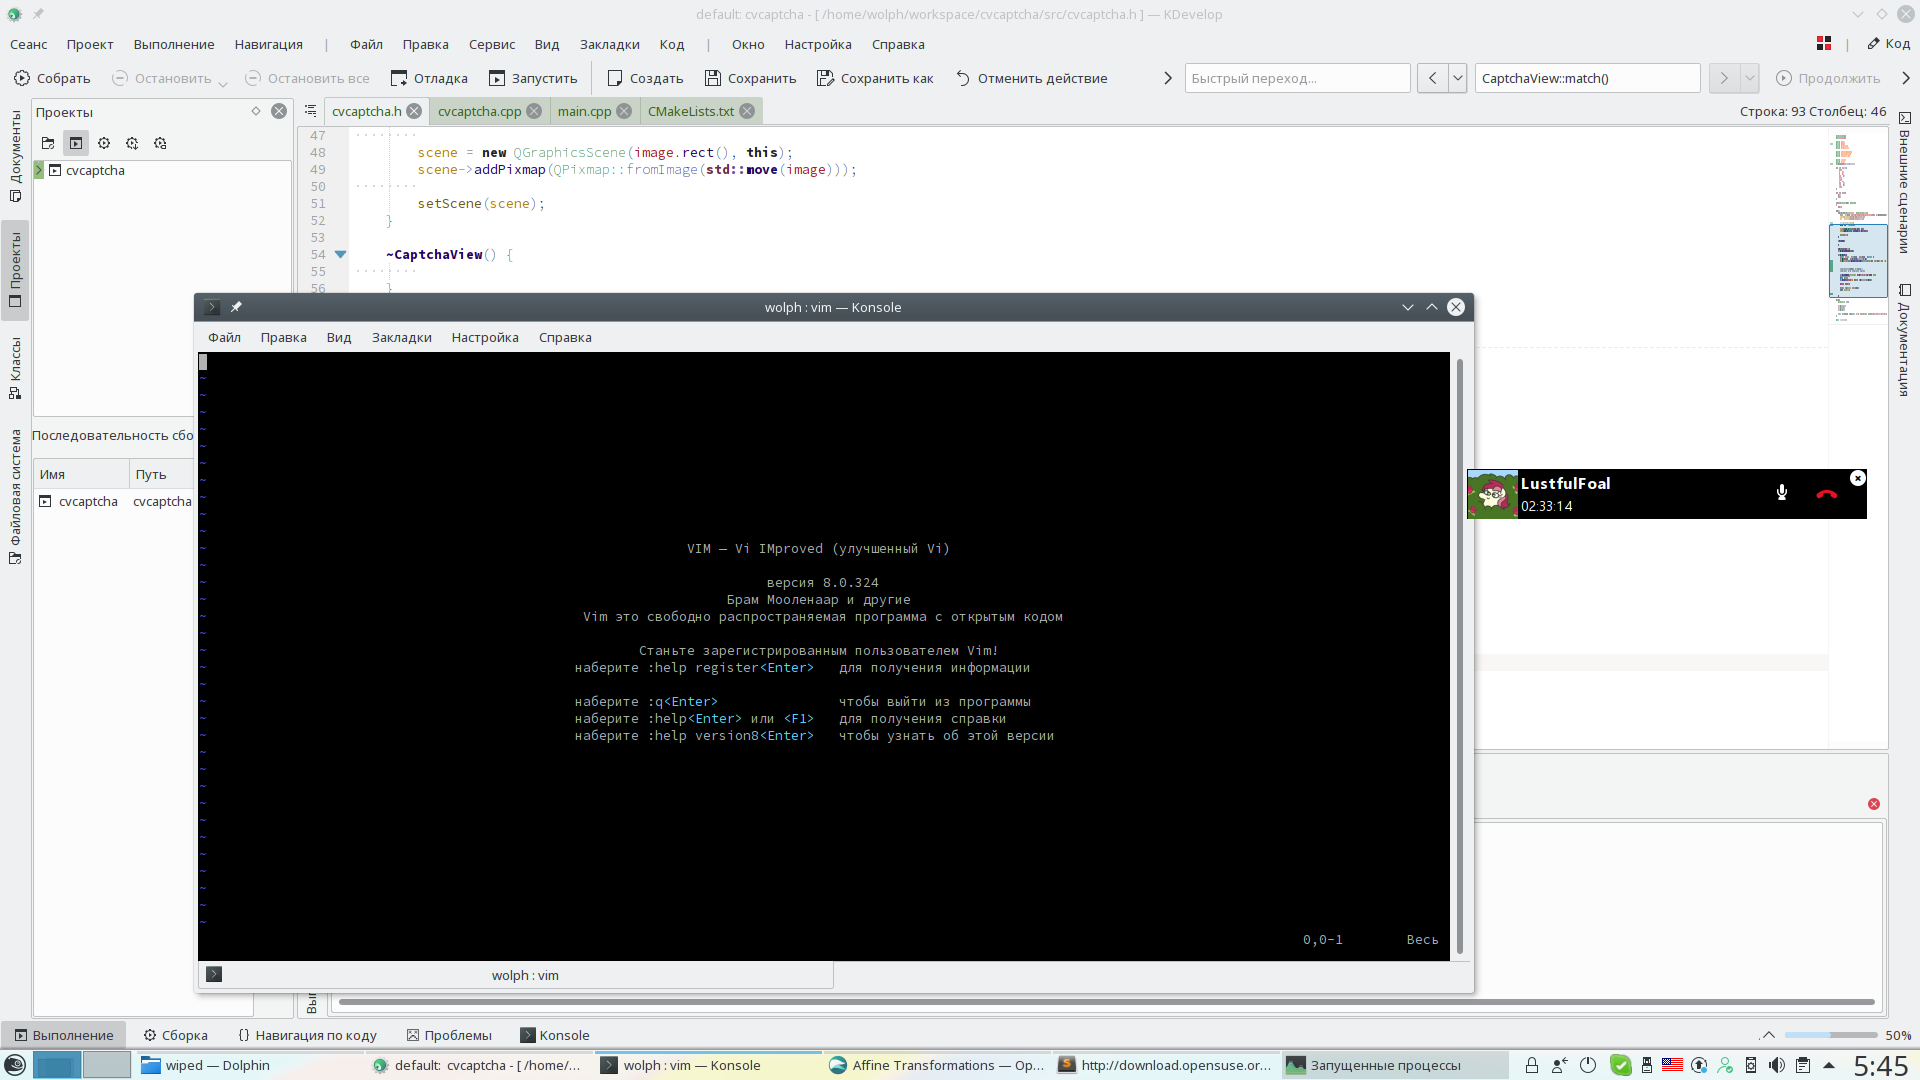Image resolution: width=1920 pixels, height=1080 pixels.
Task: Click the Код area switcher at top right
Action: pos(1888,44)
